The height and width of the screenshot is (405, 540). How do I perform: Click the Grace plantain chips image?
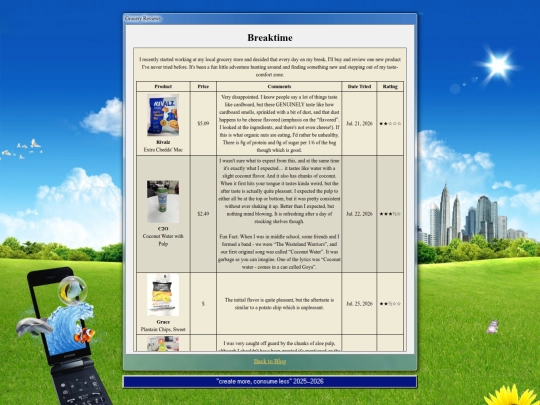tap(163, 295)
